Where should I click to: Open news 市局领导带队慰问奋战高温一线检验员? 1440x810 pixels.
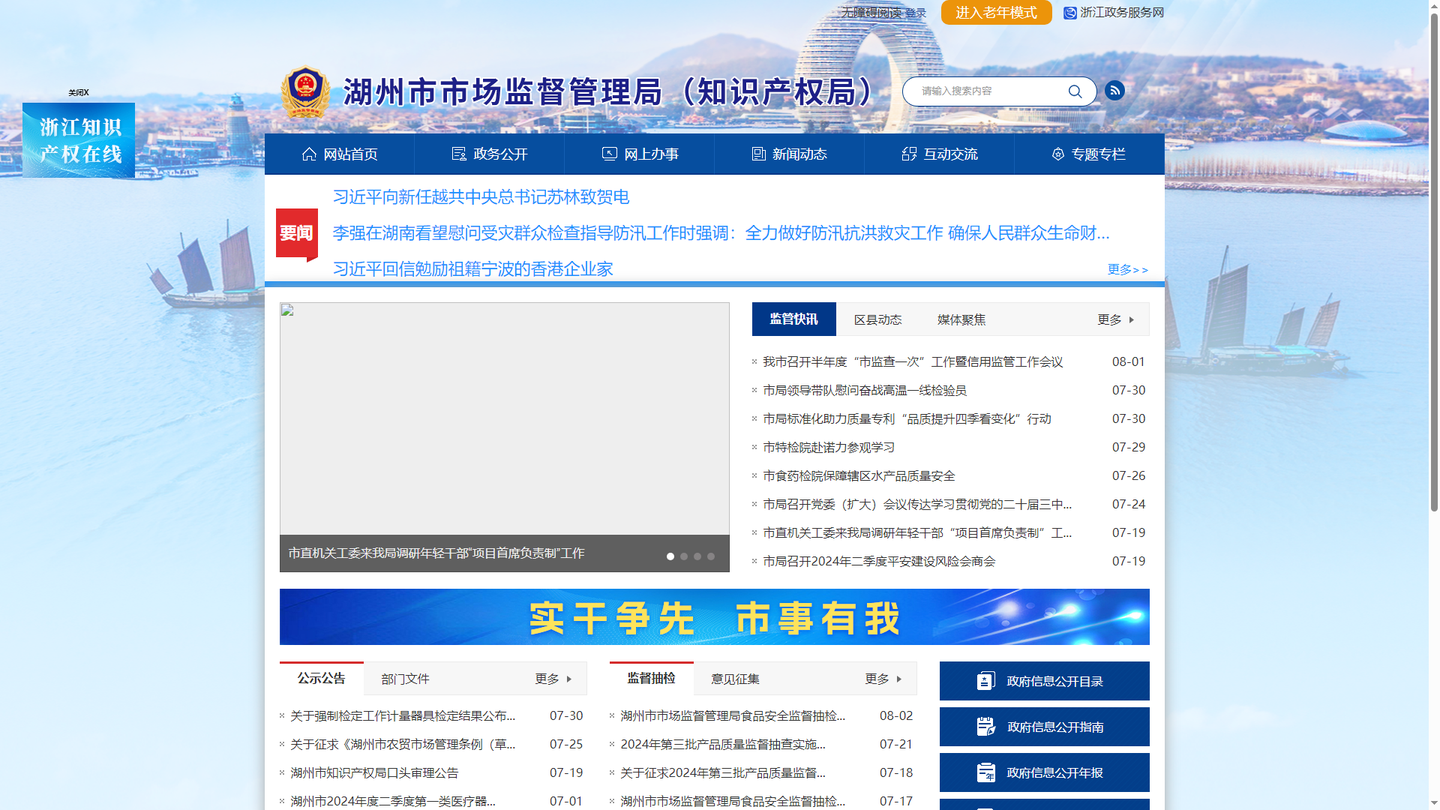pyautogui.click(x=865, y=390)
